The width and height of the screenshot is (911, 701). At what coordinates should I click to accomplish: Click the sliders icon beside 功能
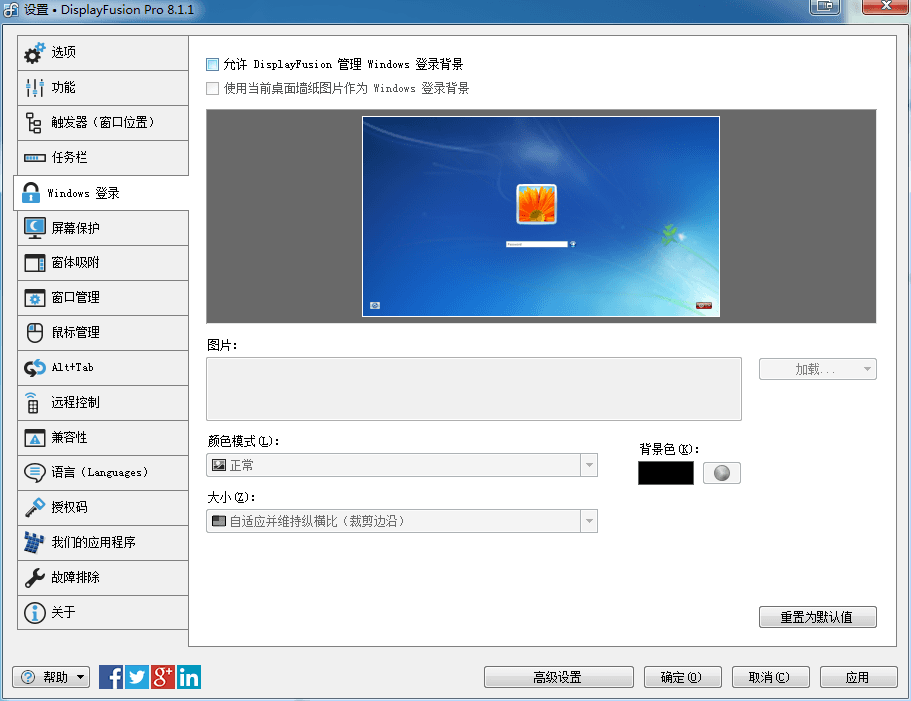tap(34, 88)
